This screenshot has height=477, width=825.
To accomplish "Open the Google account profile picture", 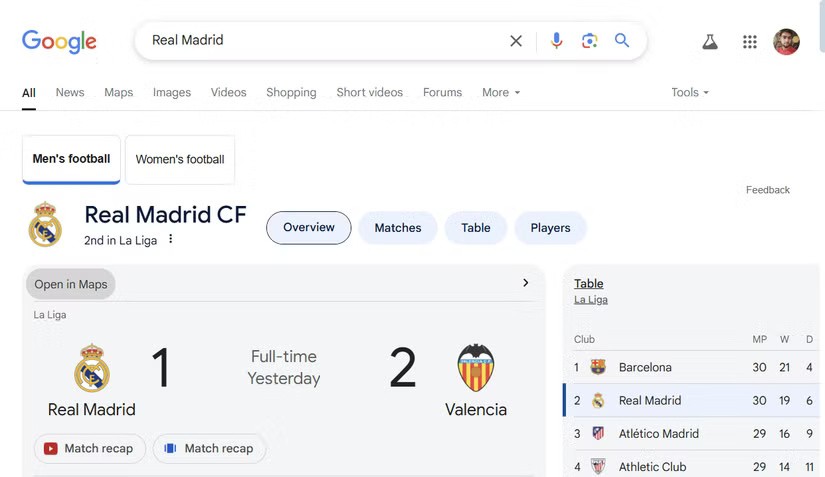I will 786,42.
